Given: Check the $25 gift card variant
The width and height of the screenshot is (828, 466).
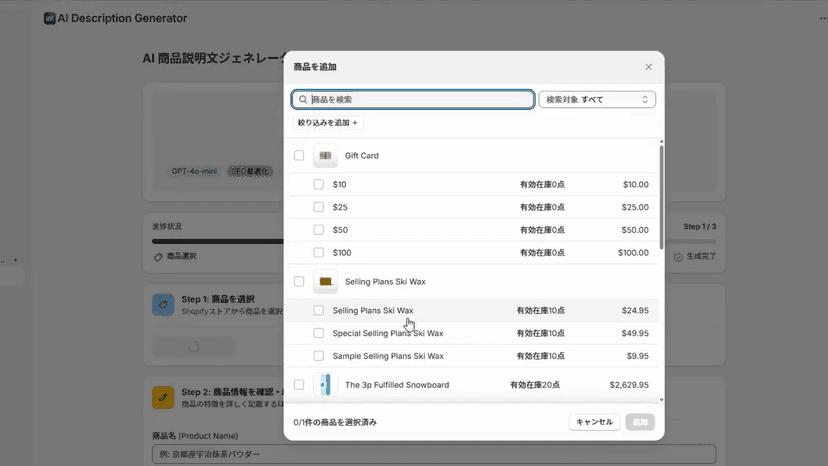Looking at the screenshot, I should pos(318,207).
